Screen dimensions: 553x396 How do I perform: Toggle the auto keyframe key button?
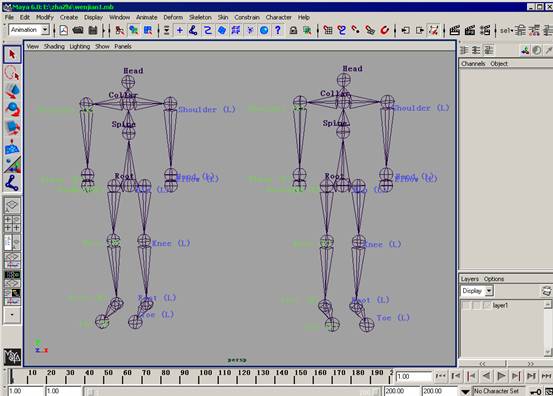pyautogui.click(x=536, y=391)
